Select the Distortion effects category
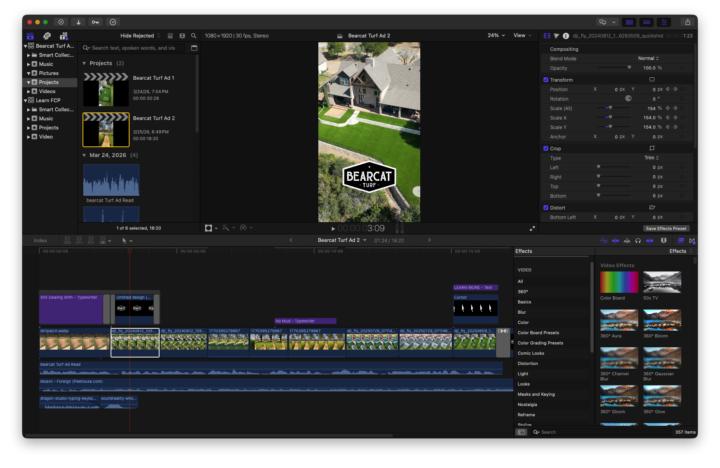The image size is (720, 468). [528, 363]
